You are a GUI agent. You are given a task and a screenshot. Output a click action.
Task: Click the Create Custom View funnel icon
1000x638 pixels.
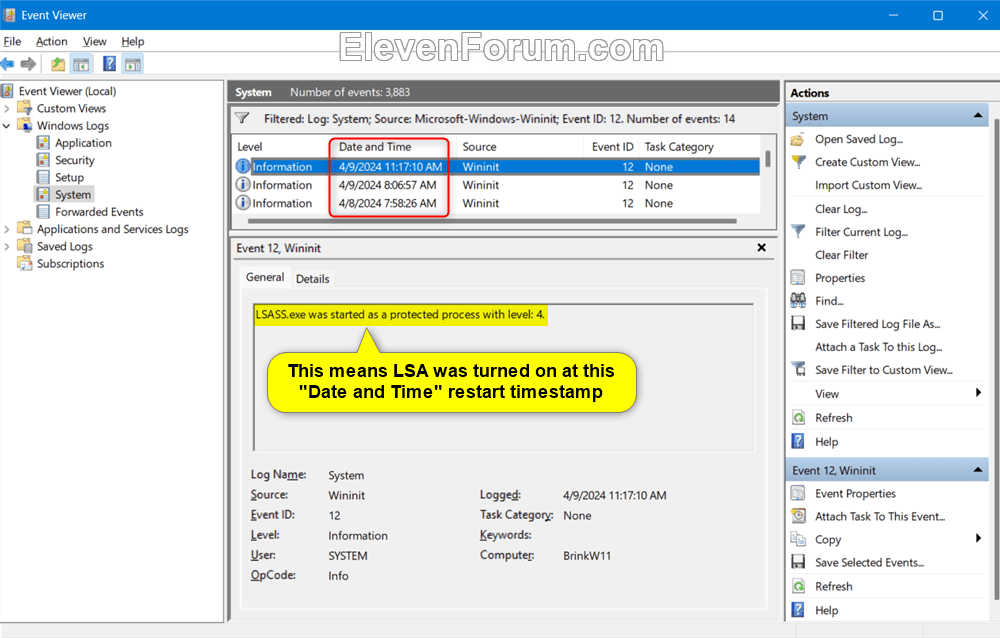pyautogui.click(x=798, y=162)
